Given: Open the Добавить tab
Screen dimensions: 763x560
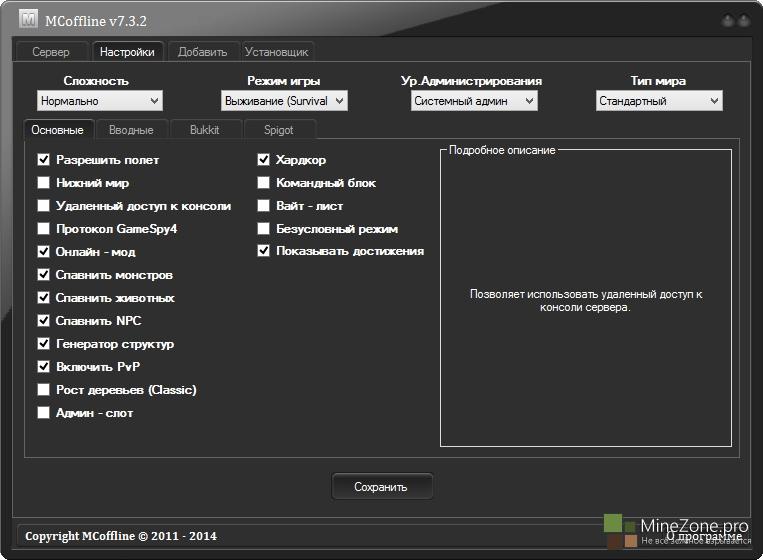Looking at the screenshot, I should click(203, 52).
